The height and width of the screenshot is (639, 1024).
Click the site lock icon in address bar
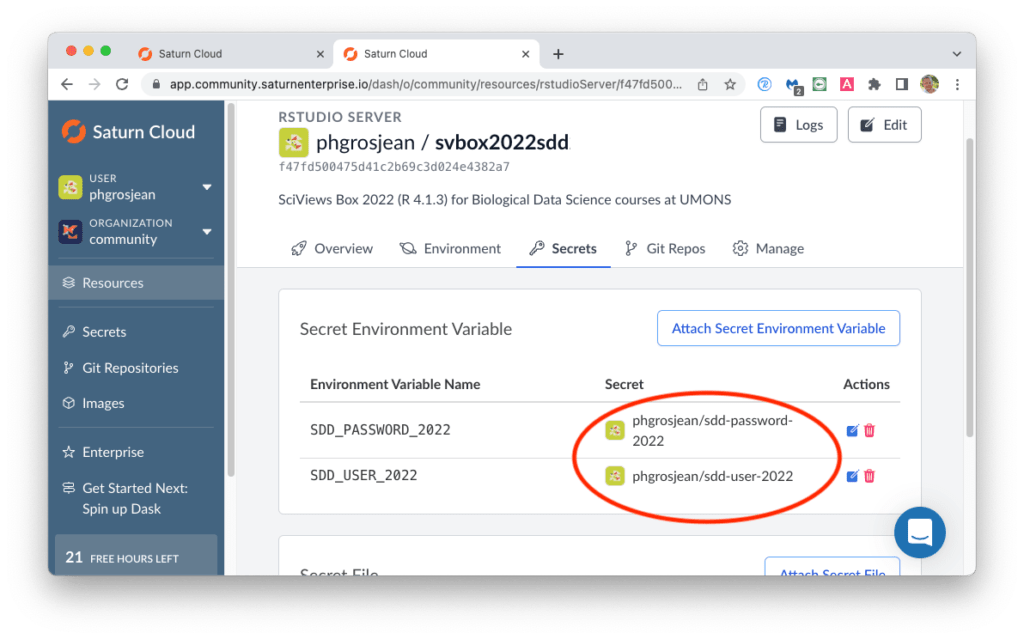tap(155, 84)
